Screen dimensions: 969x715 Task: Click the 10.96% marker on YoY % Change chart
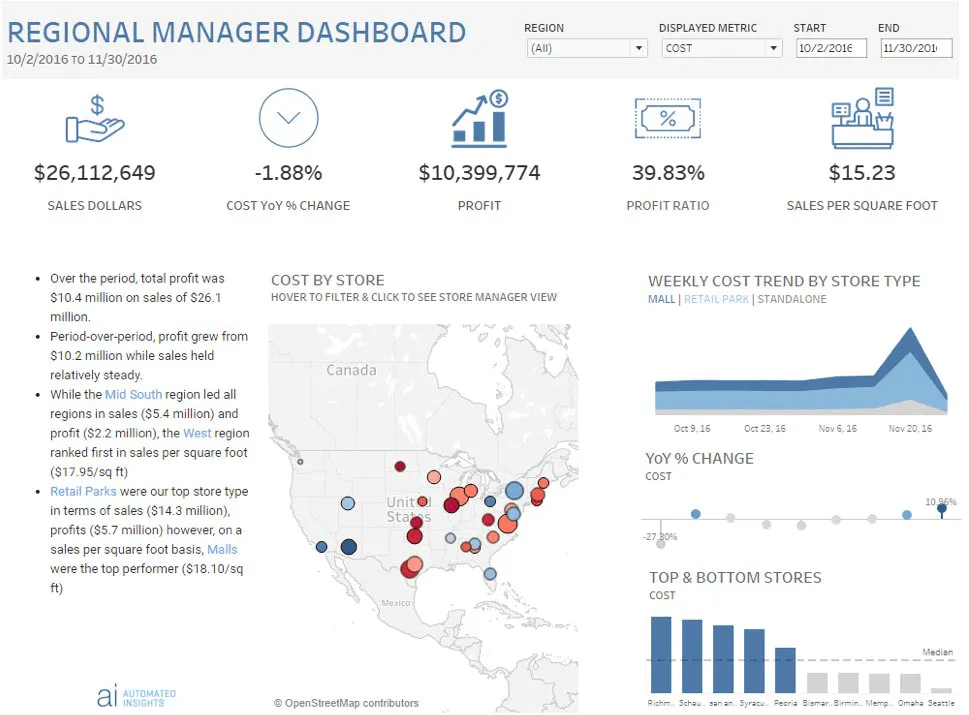point(941,509)
